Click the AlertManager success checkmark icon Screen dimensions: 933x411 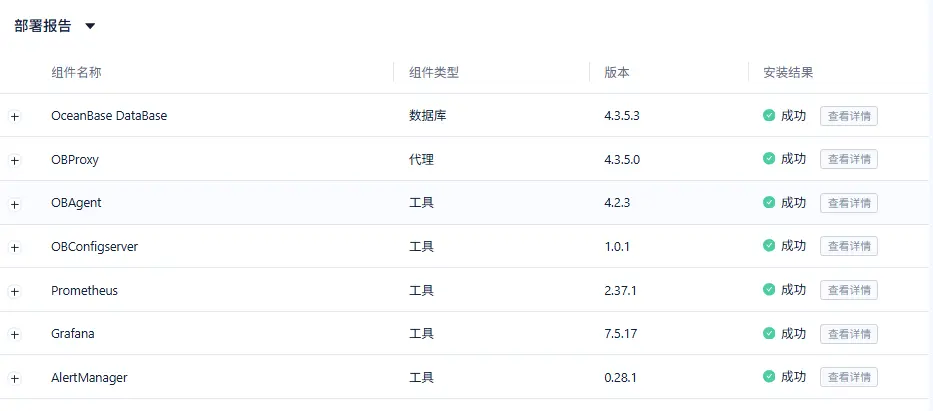point(769,377)
